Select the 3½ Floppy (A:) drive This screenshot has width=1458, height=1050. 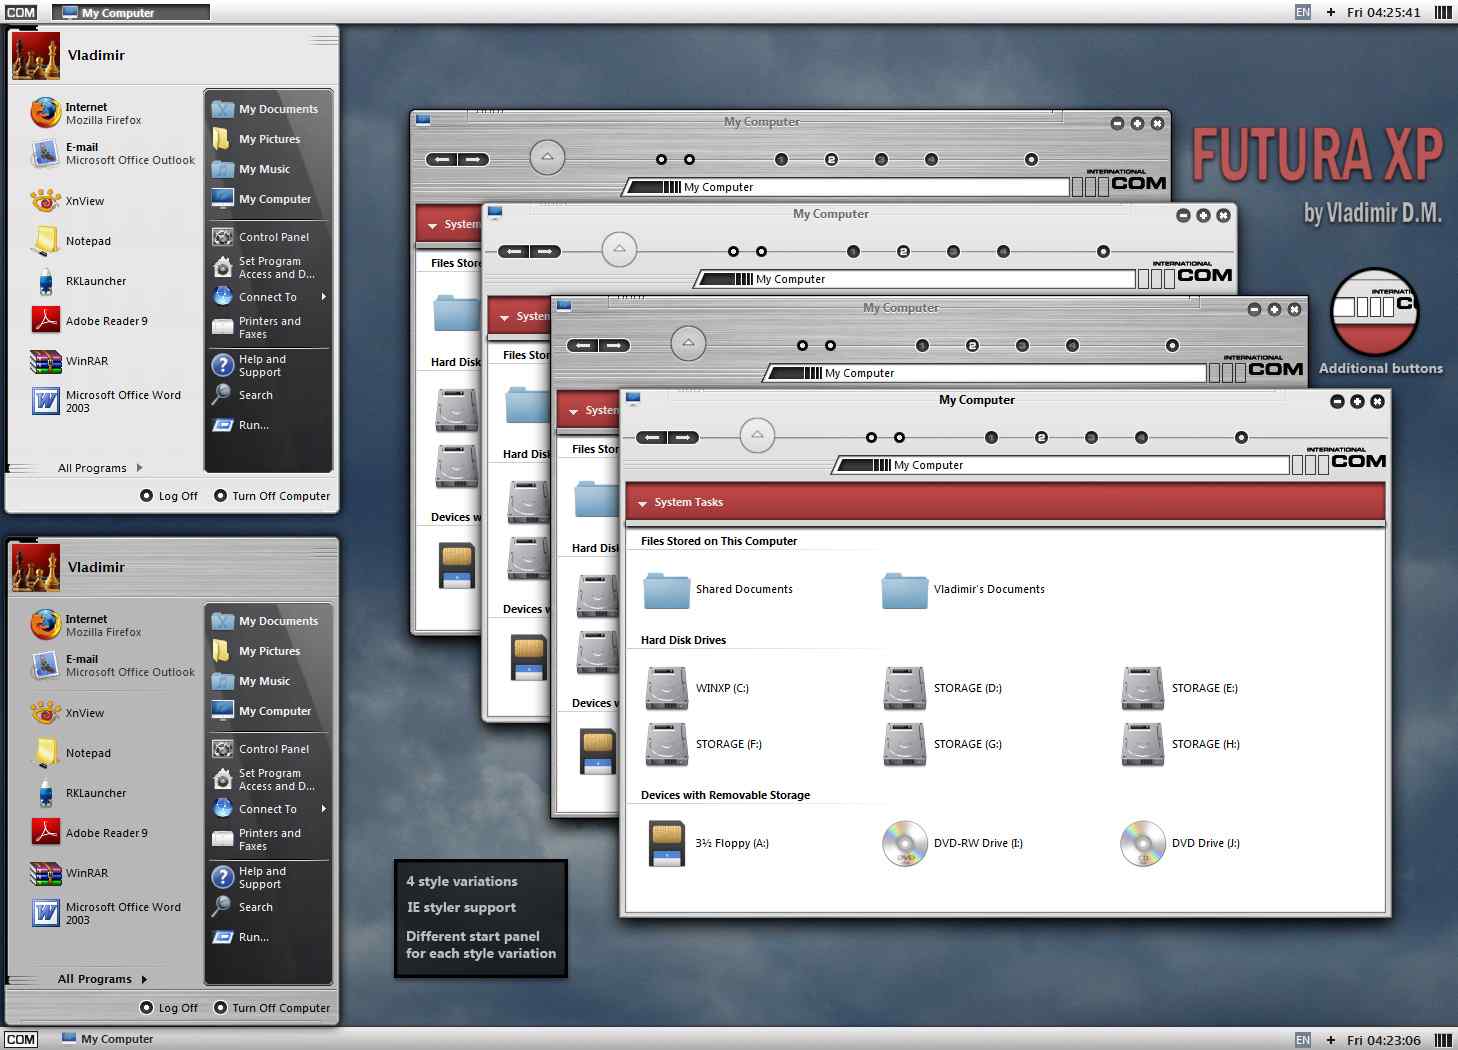pos(708,843)
